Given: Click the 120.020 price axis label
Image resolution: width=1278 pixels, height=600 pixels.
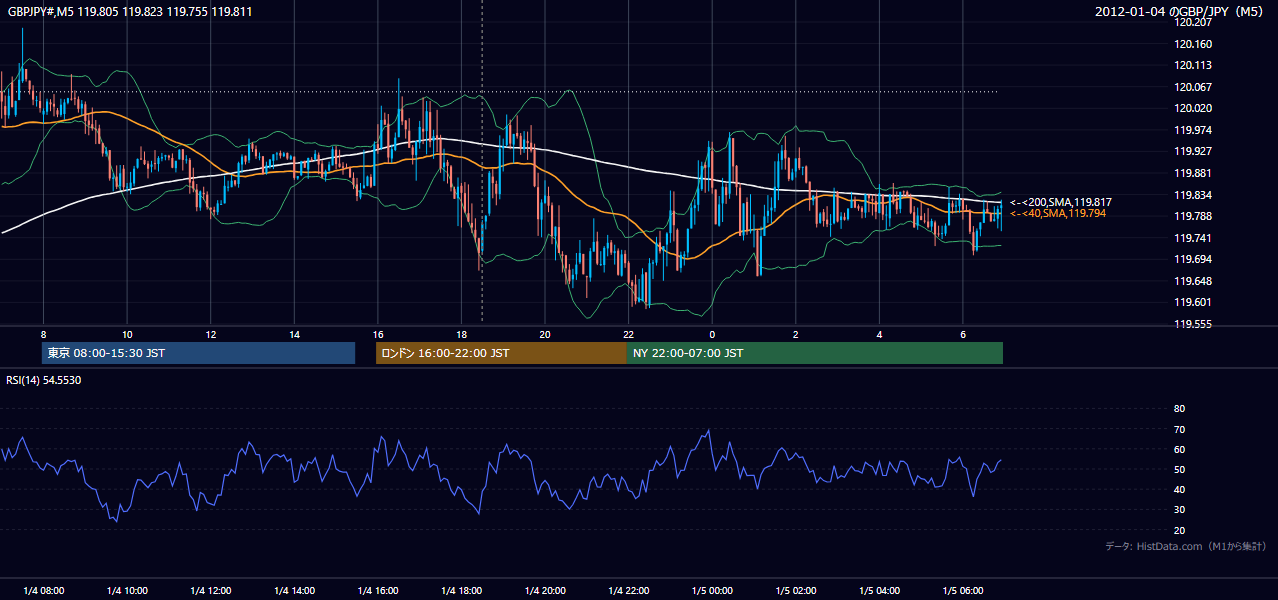Looking at the screenshot, I should point(1192,109).
